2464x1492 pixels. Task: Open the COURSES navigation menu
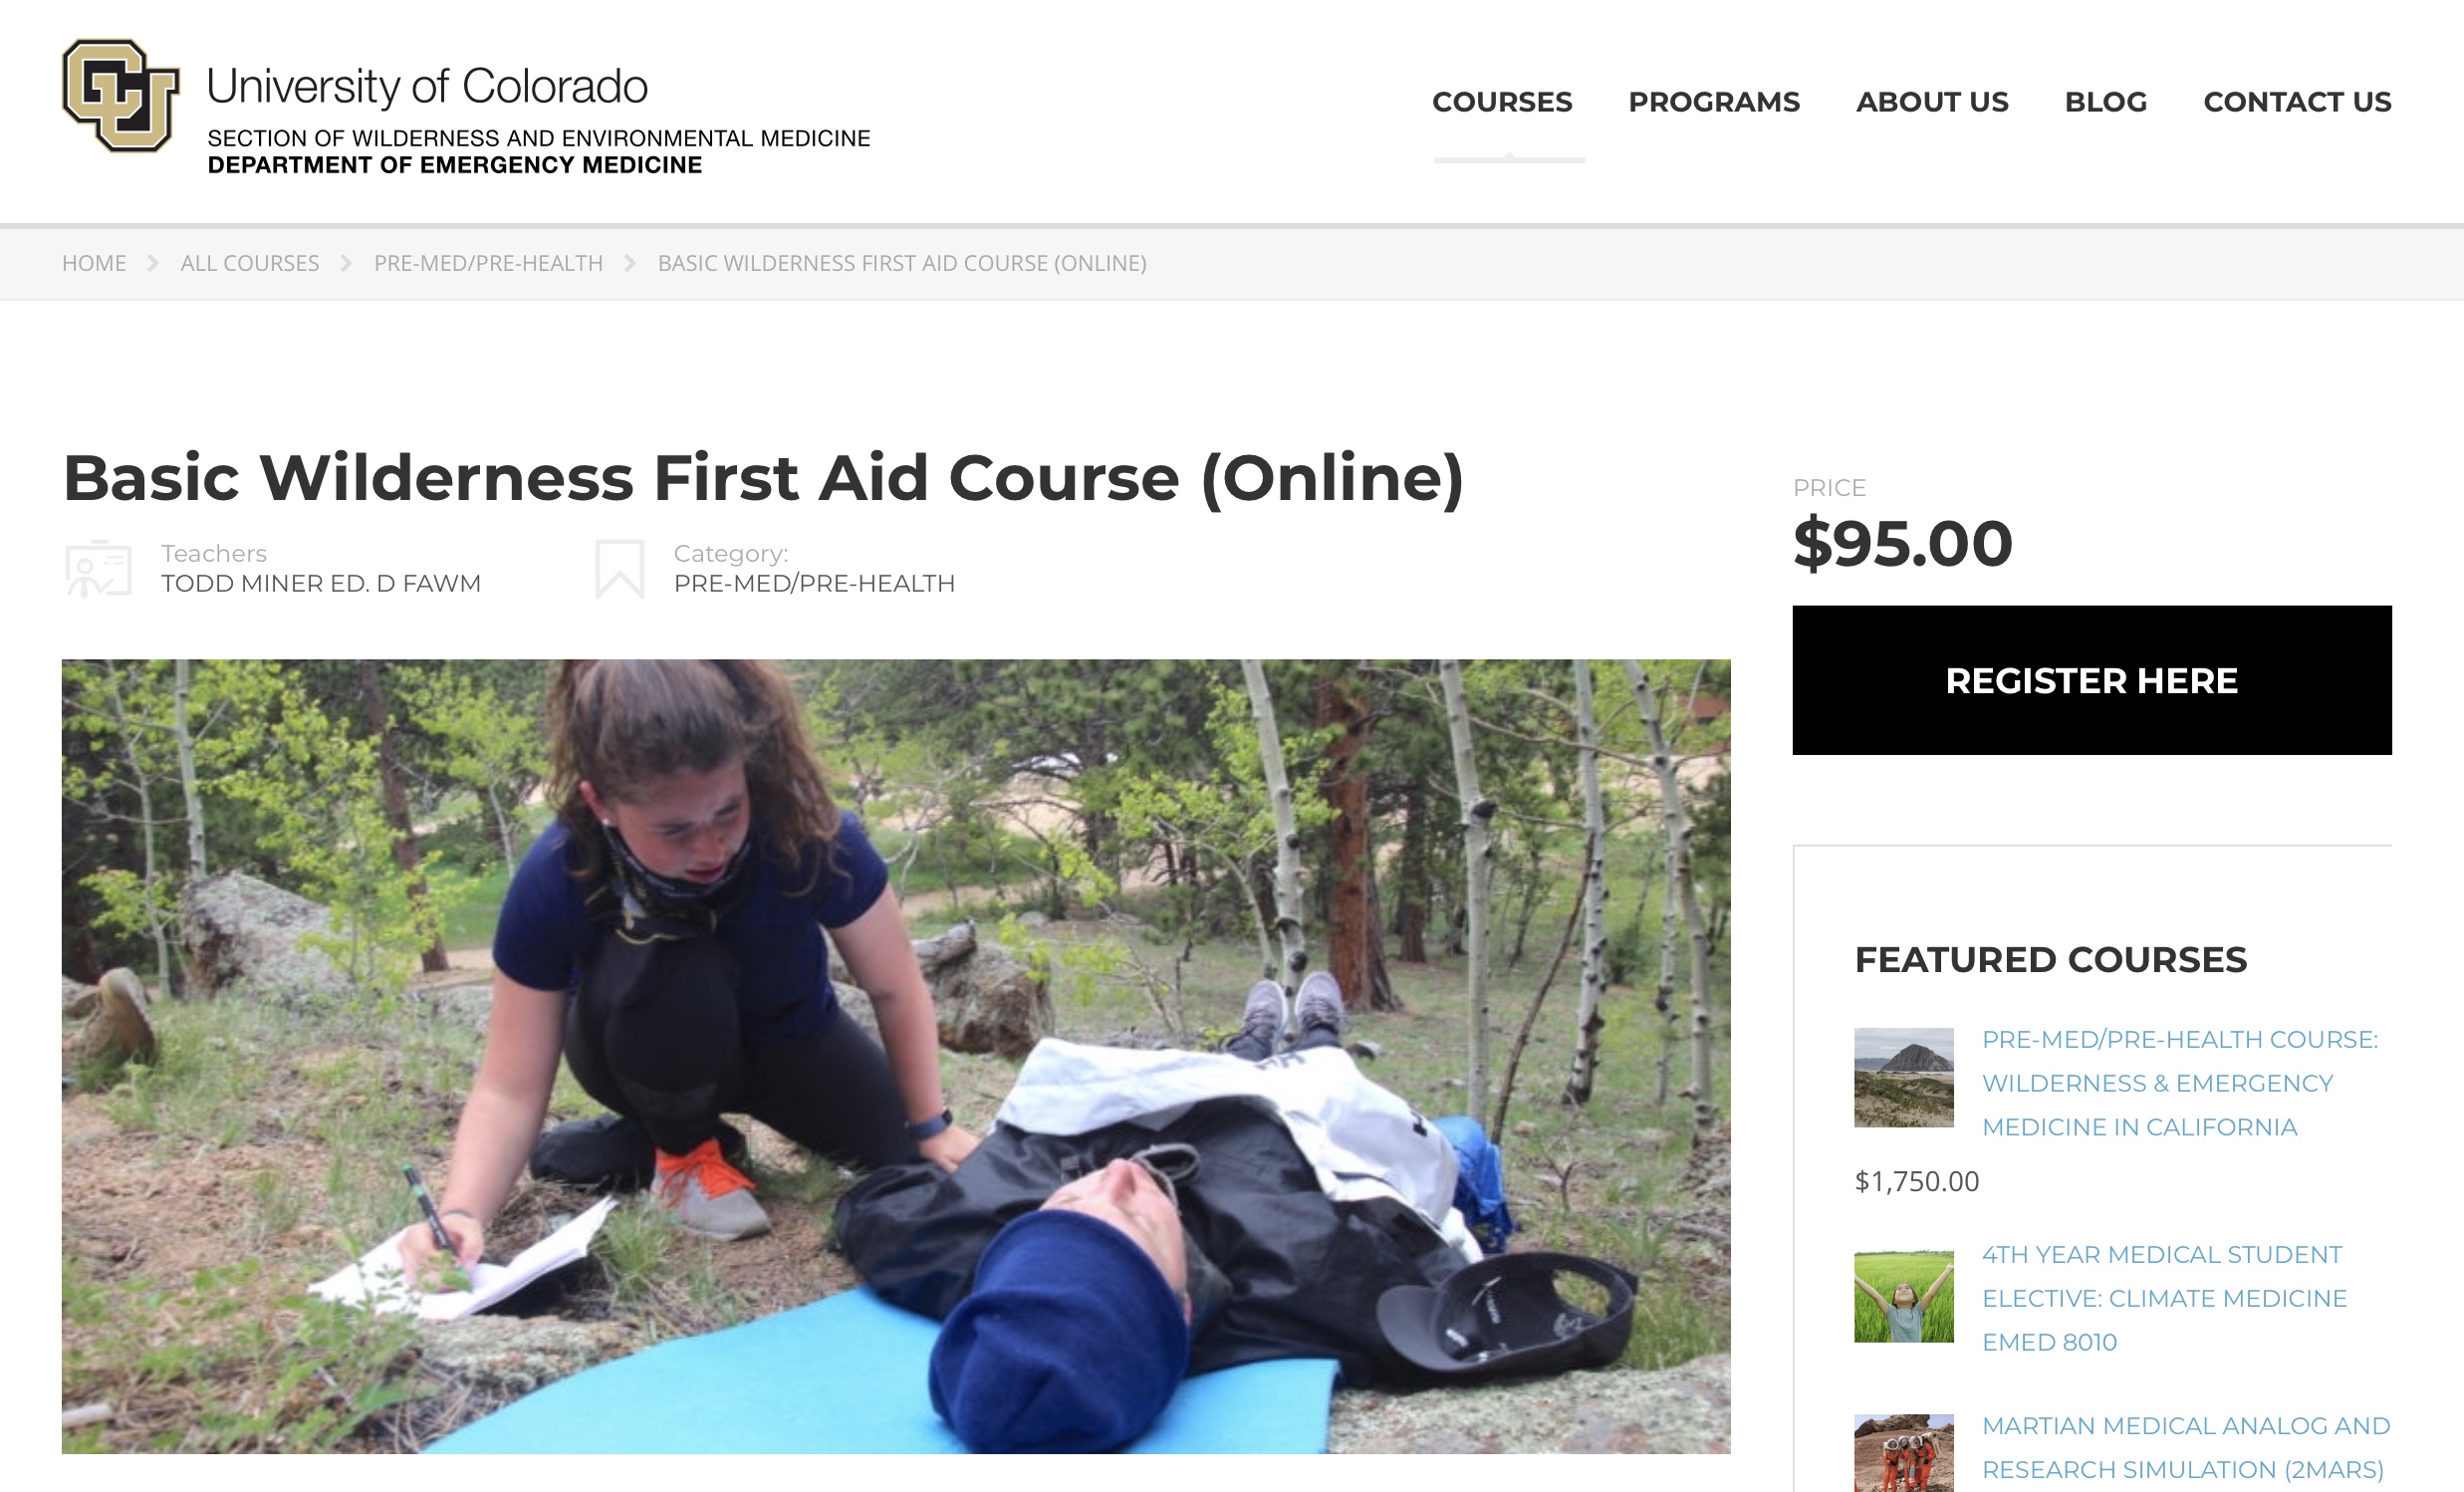click(1502, 102)
